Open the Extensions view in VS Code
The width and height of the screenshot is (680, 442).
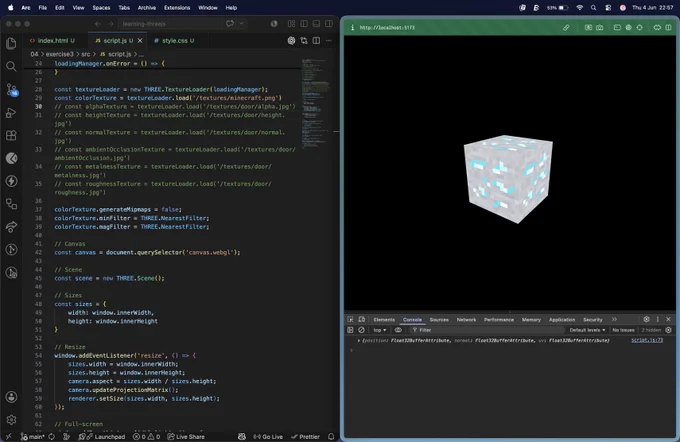coord(11,135)
